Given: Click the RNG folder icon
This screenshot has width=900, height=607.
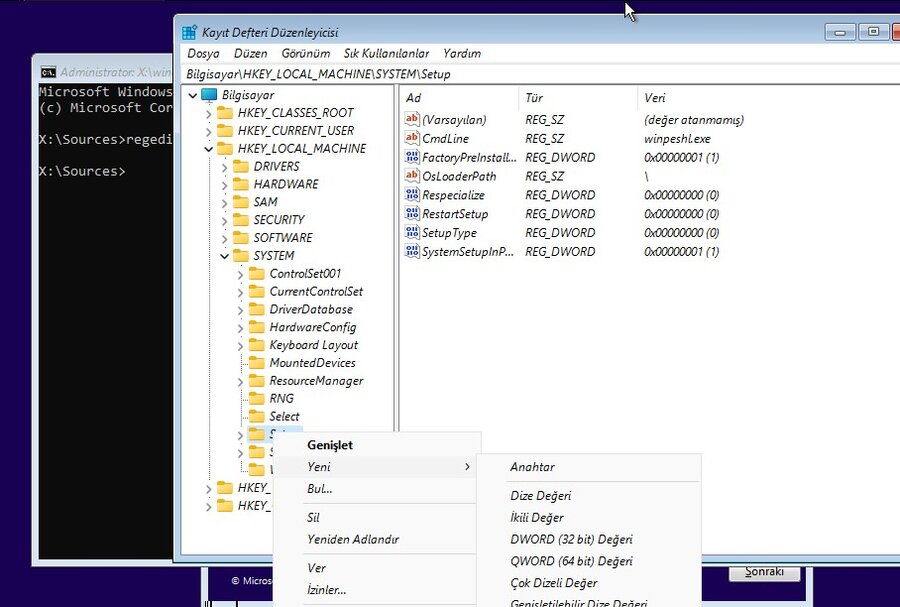Looking at the screenshot, I should (257, 399).
